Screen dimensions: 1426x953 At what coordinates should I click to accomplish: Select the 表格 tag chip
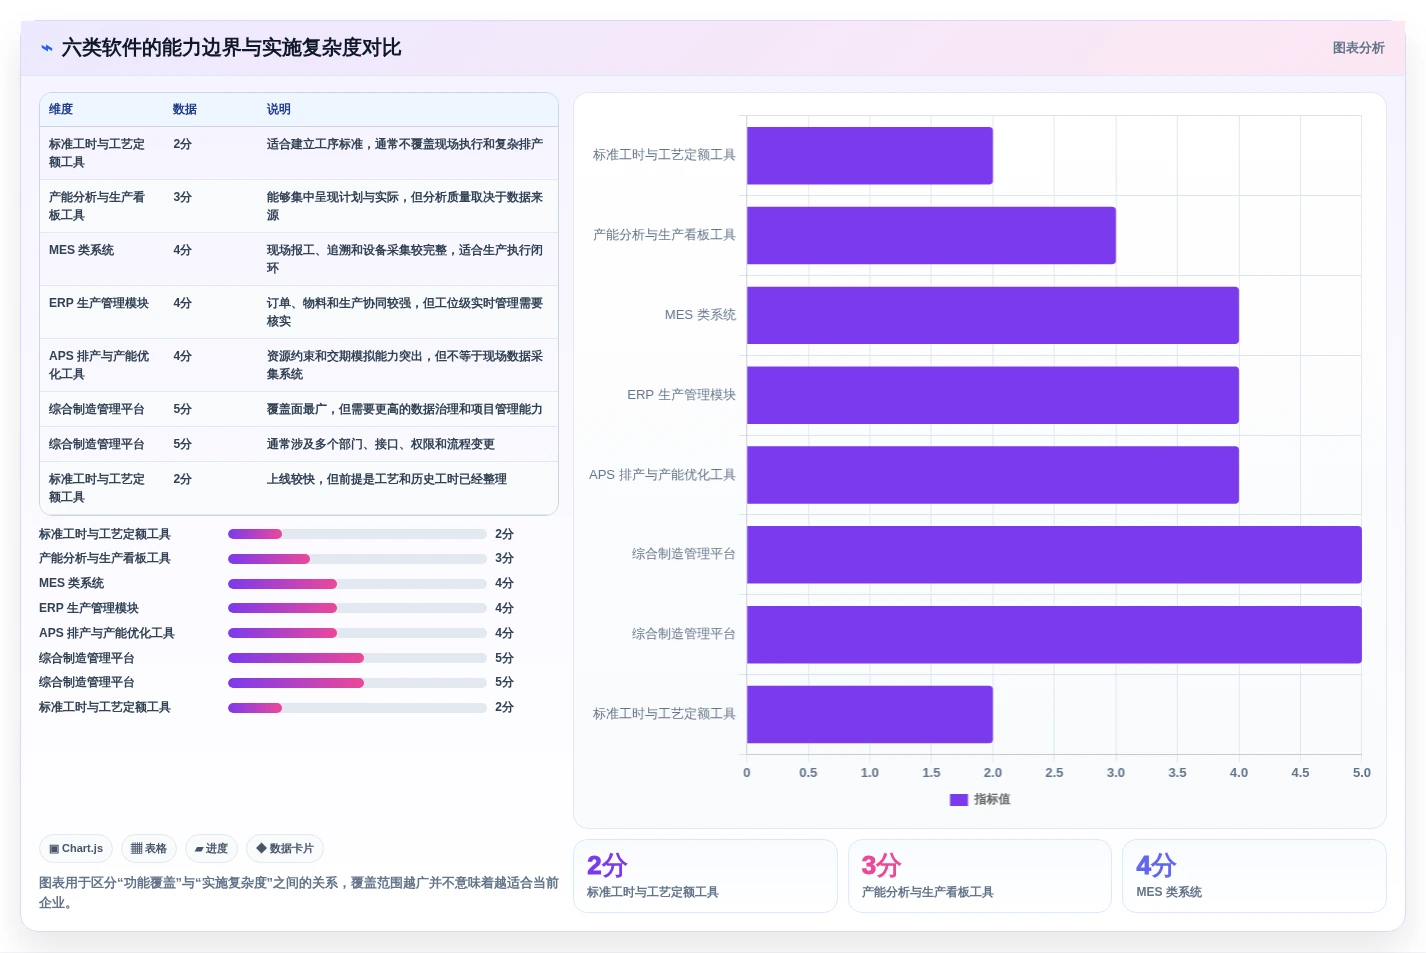click(149, 849)
